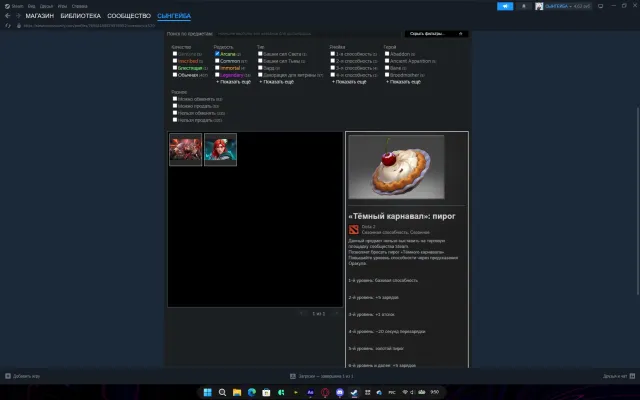
Task: Open Discord from taskbar
Action: click(x=340, y=392)
